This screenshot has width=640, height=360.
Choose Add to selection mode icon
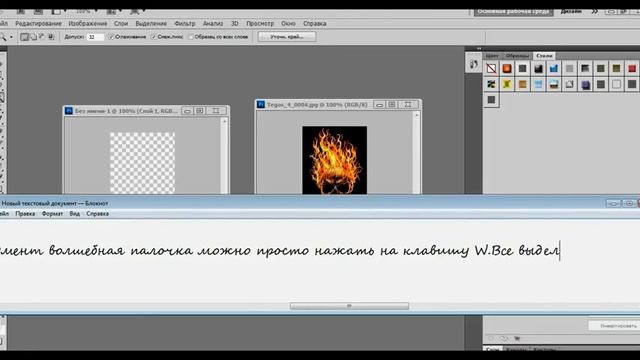pos(33,37)
